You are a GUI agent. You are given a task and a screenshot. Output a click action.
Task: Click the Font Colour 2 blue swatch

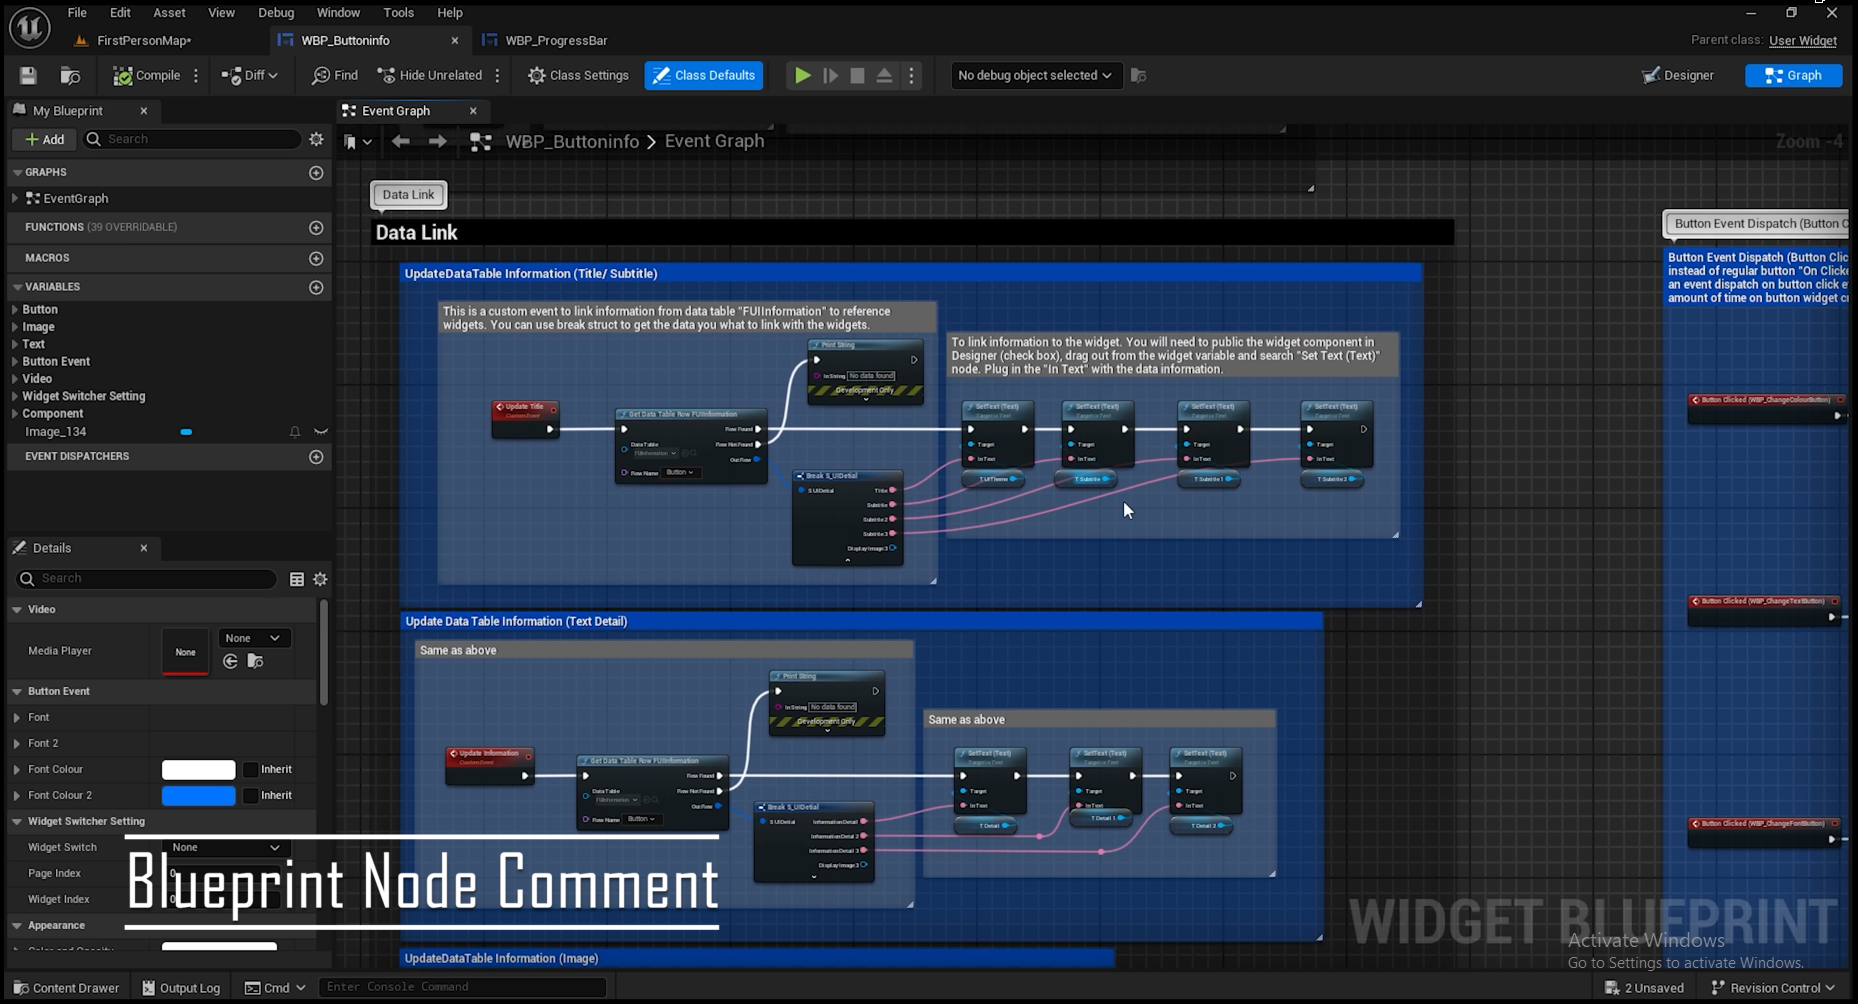click(x=199, y=796)
